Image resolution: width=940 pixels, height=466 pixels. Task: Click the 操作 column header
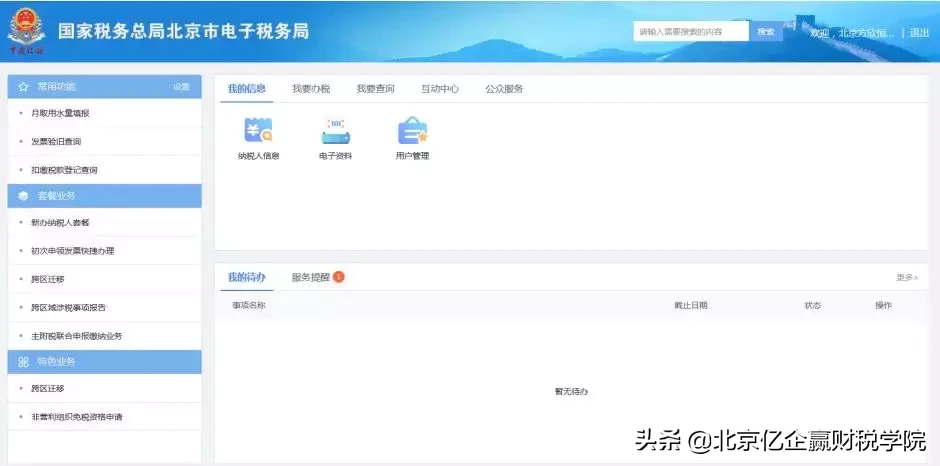coord(883,305)
